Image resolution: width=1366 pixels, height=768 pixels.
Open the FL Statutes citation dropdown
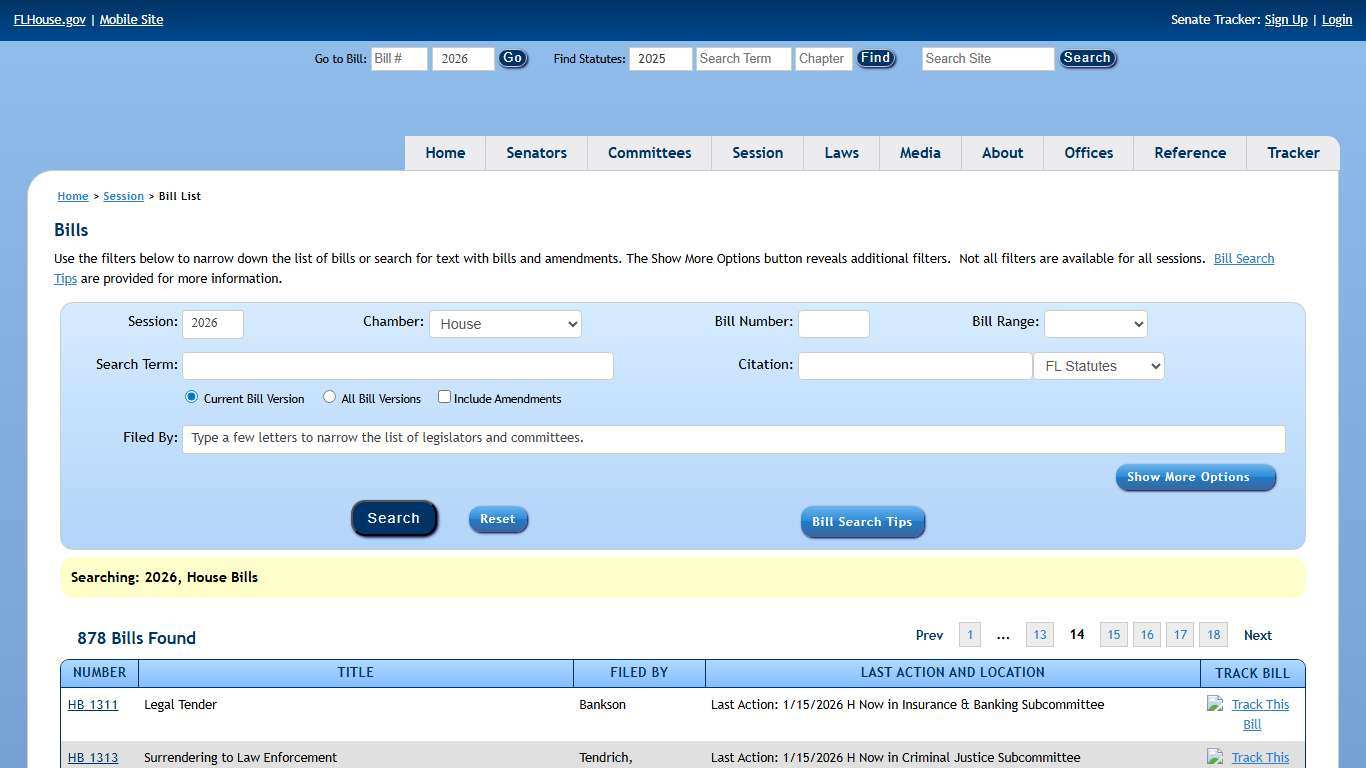(1098, 366)
